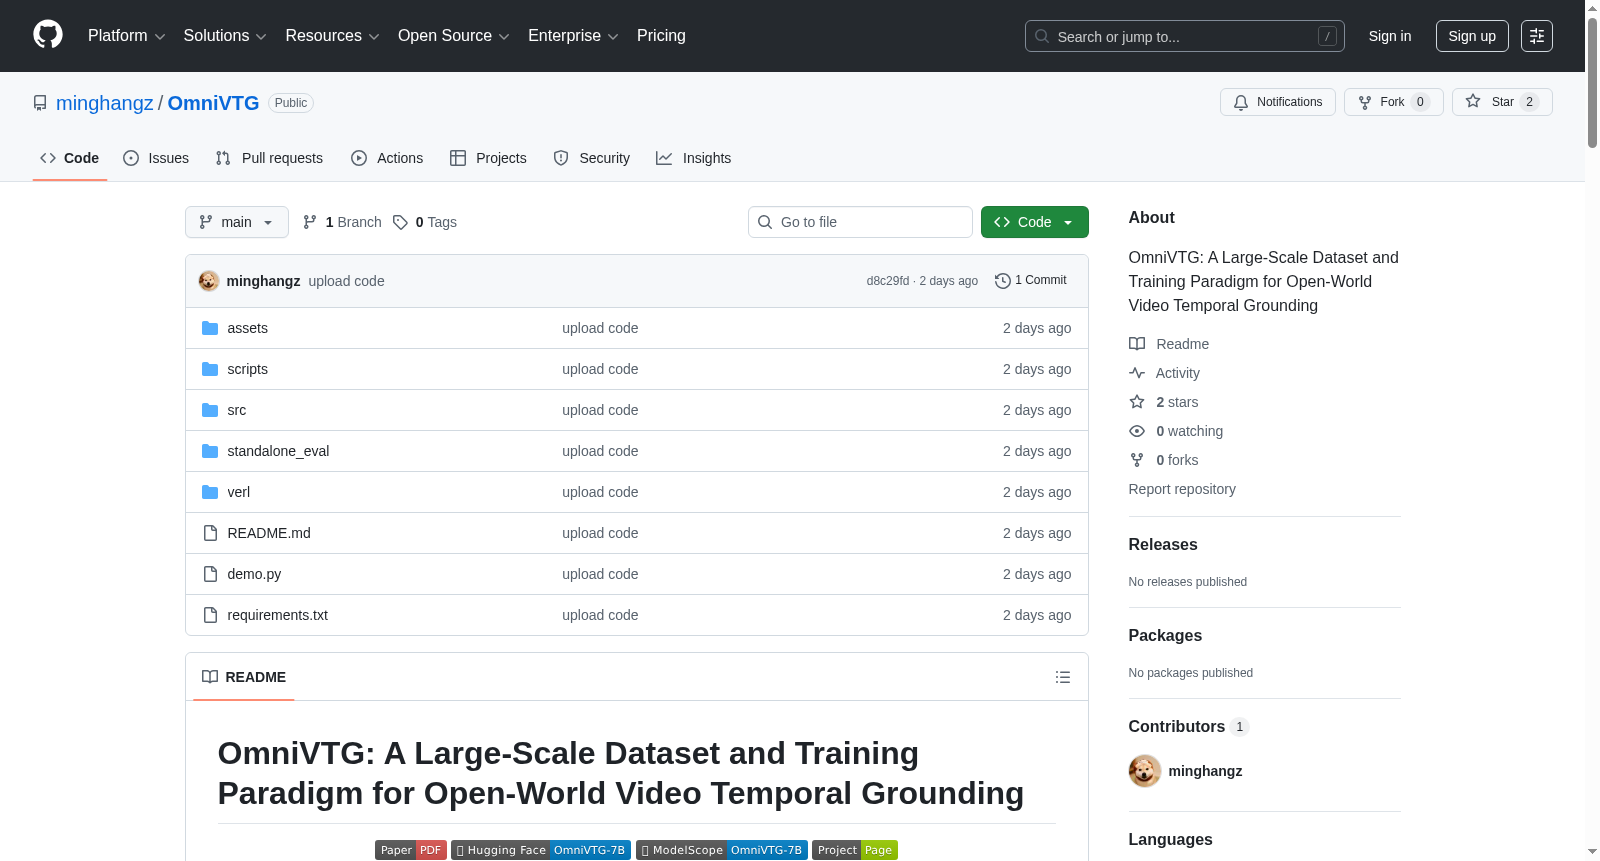Open the OmniVTG repository link
The image size is (1600, 861).
click(x=213, y=103)
